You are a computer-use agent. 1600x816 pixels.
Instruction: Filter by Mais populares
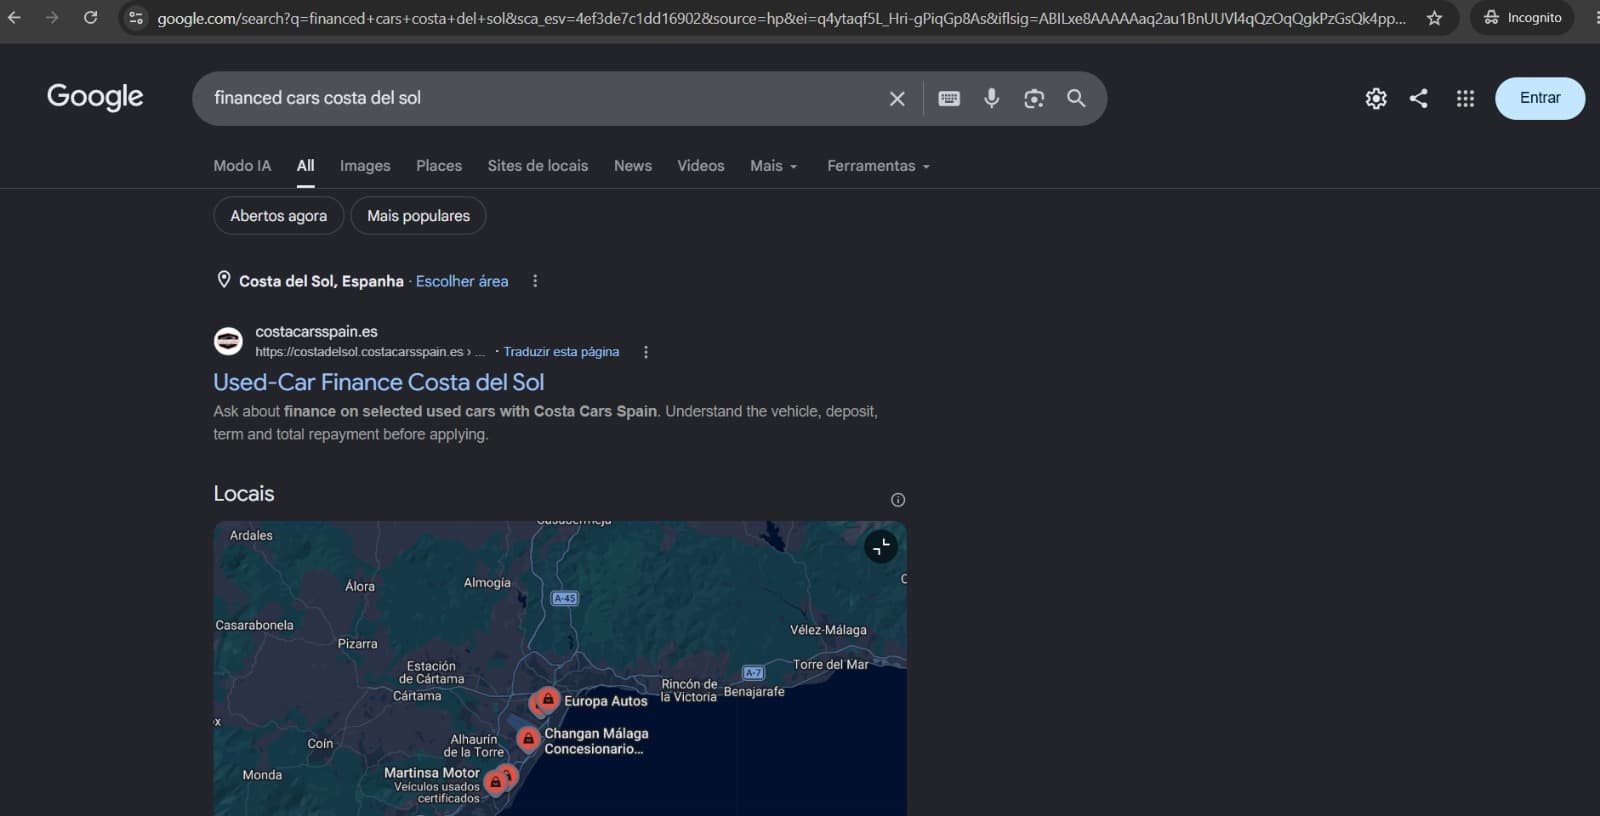tap(418, 216)
